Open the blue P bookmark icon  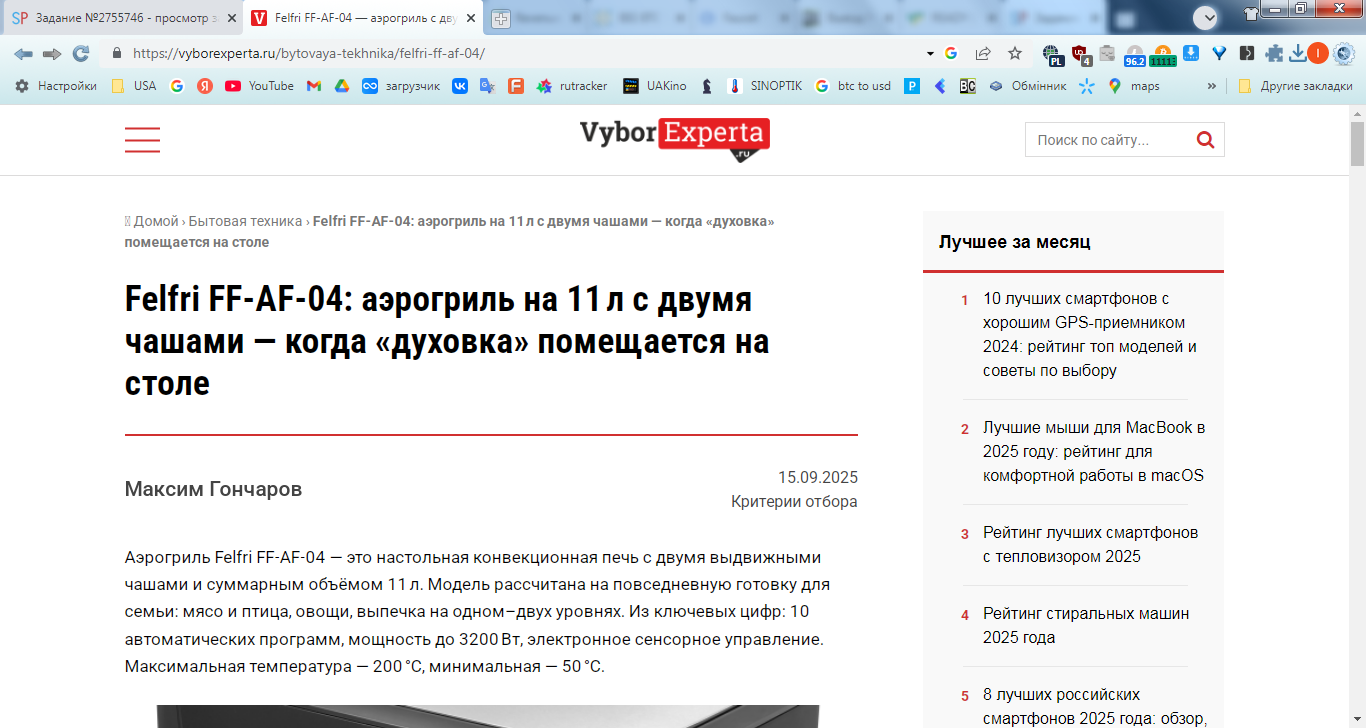point(912,86)
